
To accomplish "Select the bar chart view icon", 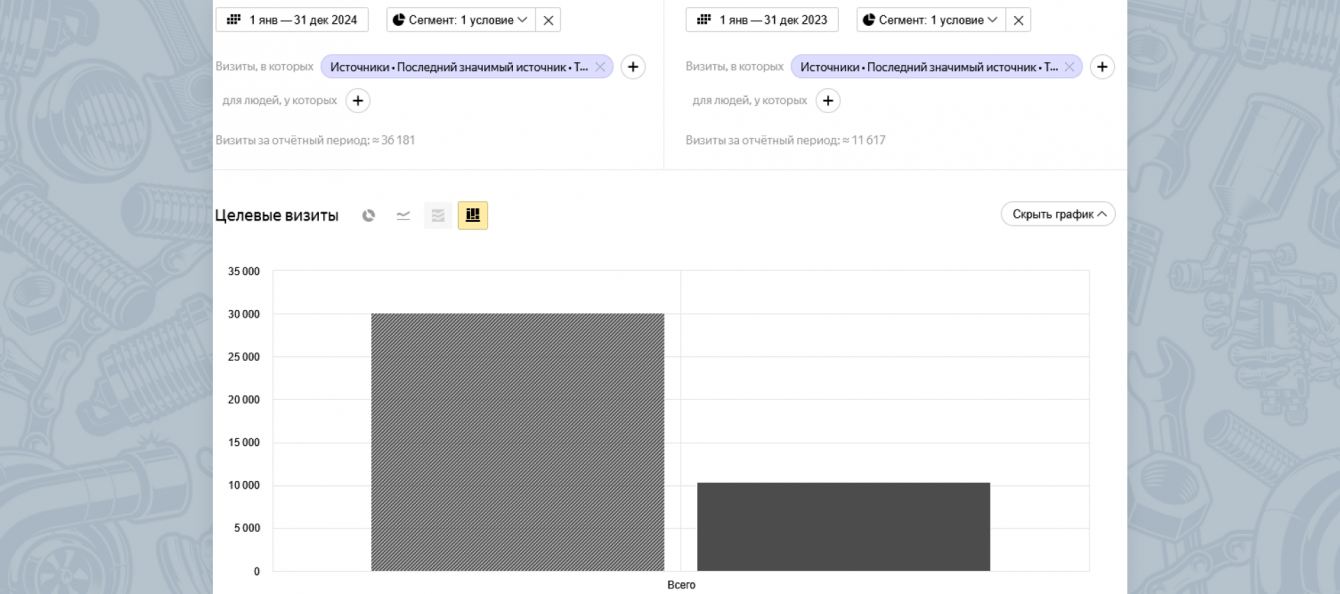I will (473, 216).
